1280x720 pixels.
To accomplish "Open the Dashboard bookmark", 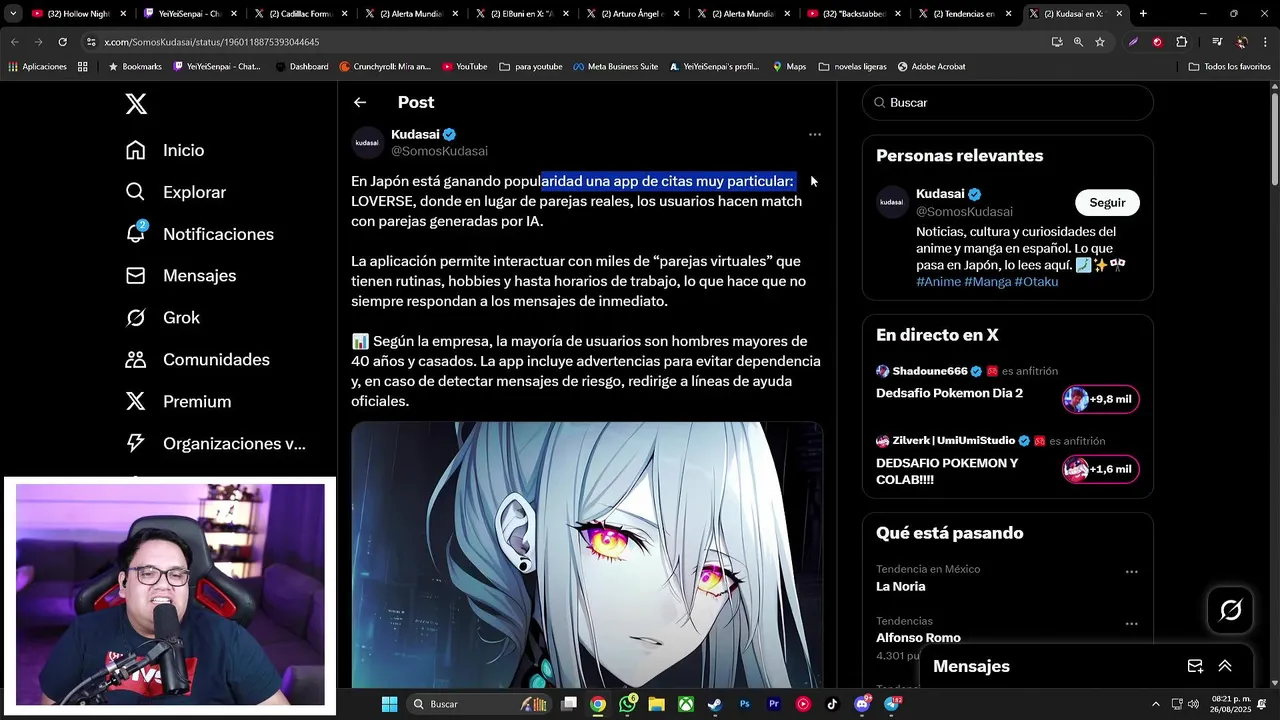I will (x=301, y=67).
